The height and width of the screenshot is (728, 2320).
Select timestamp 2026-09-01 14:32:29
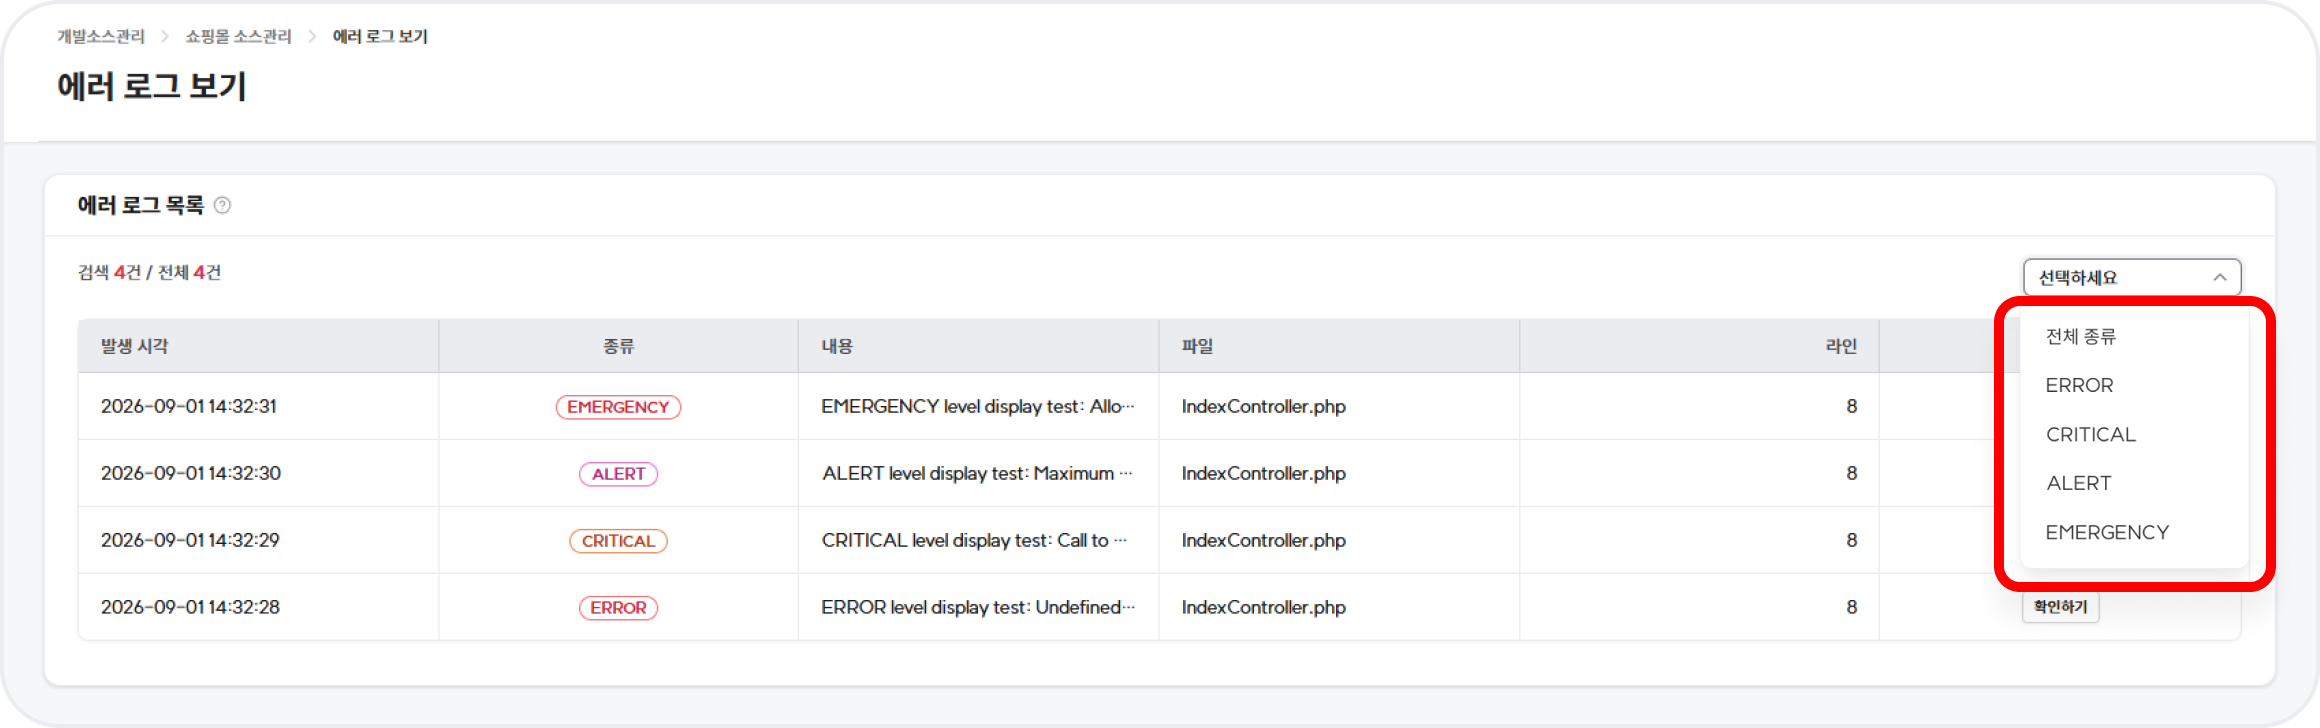[190, 540]
